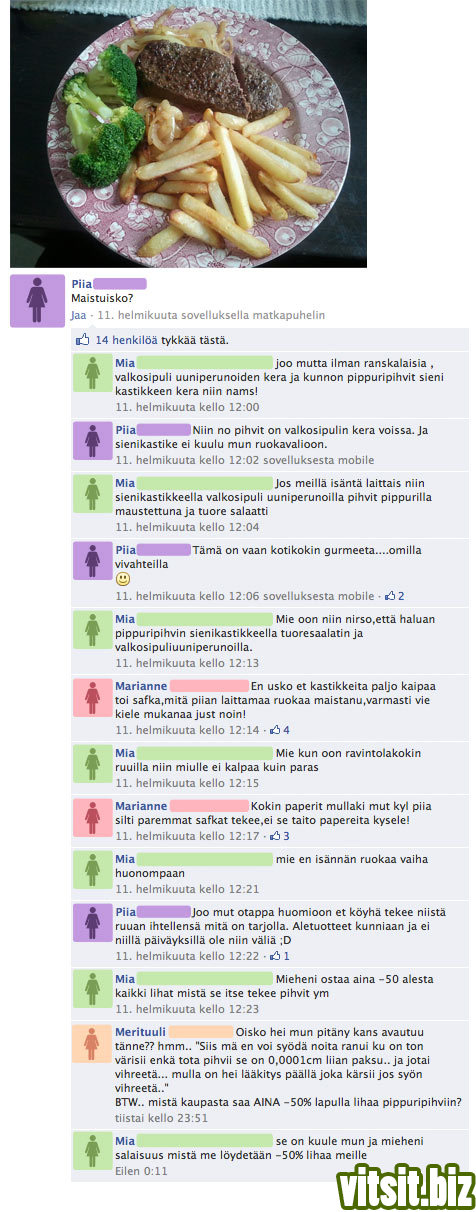The width and height of the screenshot is (476, 1212).
Task: Click Merituuli's orange avatar
Action: pos(92,1042)
